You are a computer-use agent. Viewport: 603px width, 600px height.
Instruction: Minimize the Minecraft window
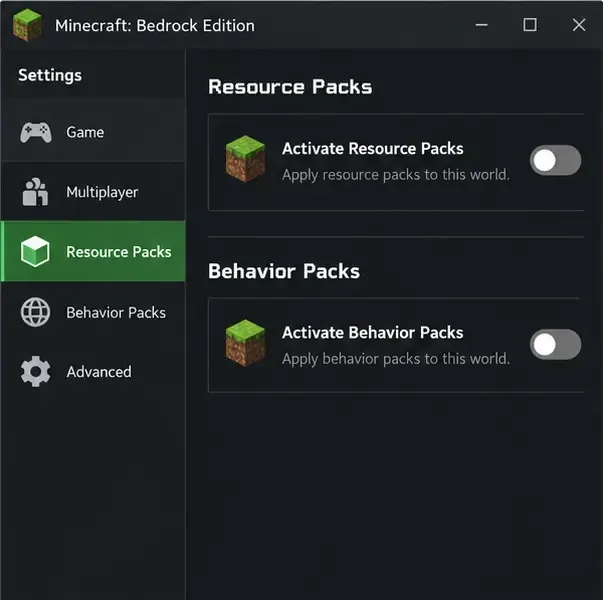pos(481,25)
